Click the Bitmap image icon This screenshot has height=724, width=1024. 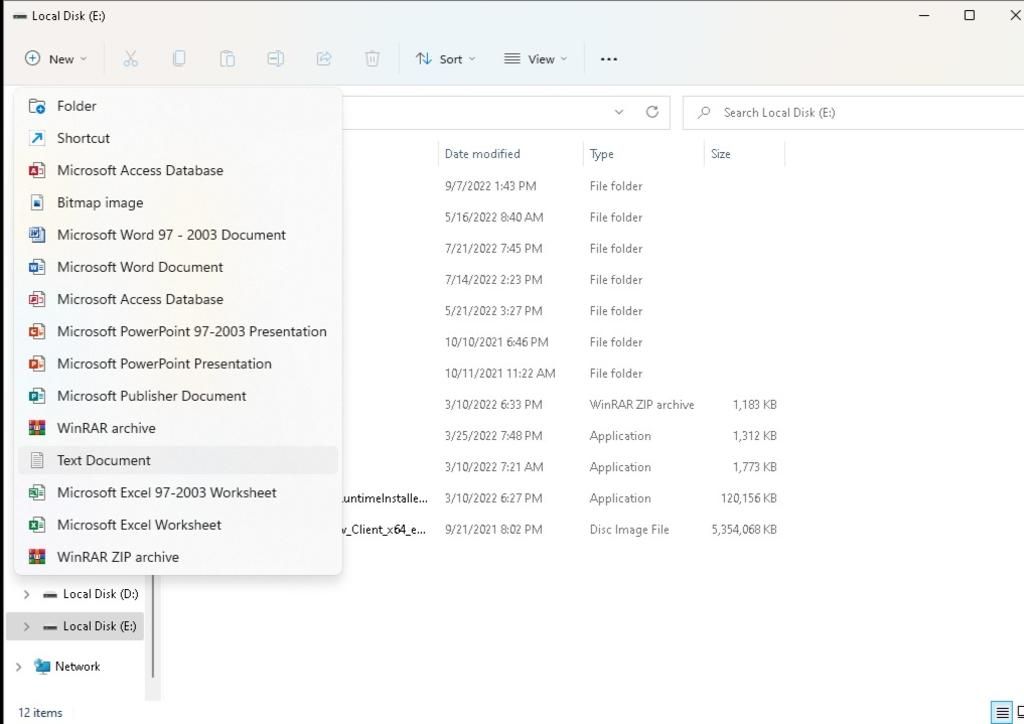(x=37, y=202)
